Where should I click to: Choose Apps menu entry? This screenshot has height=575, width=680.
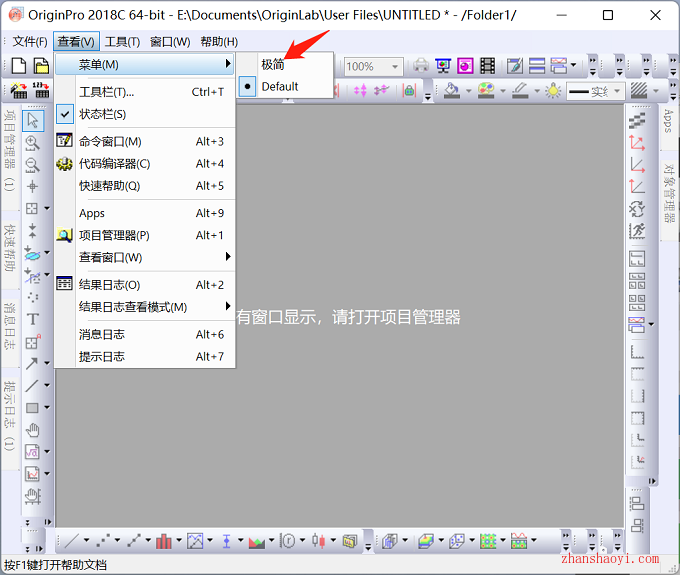point(145,213)
